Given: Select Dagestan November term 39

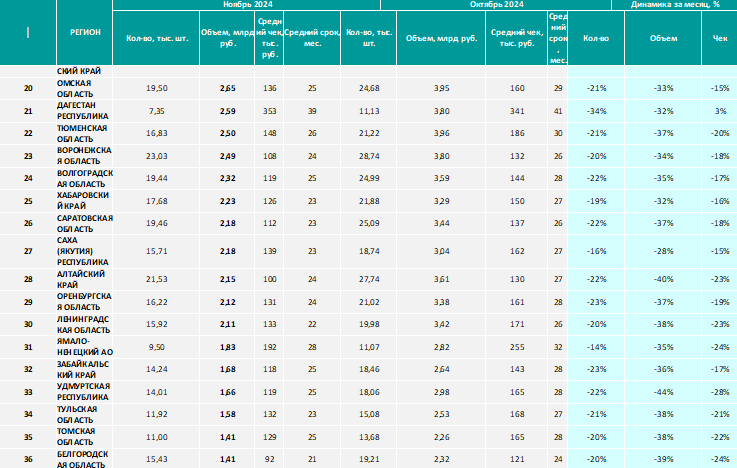Looking at the screenshot, I should click(312, 111).
